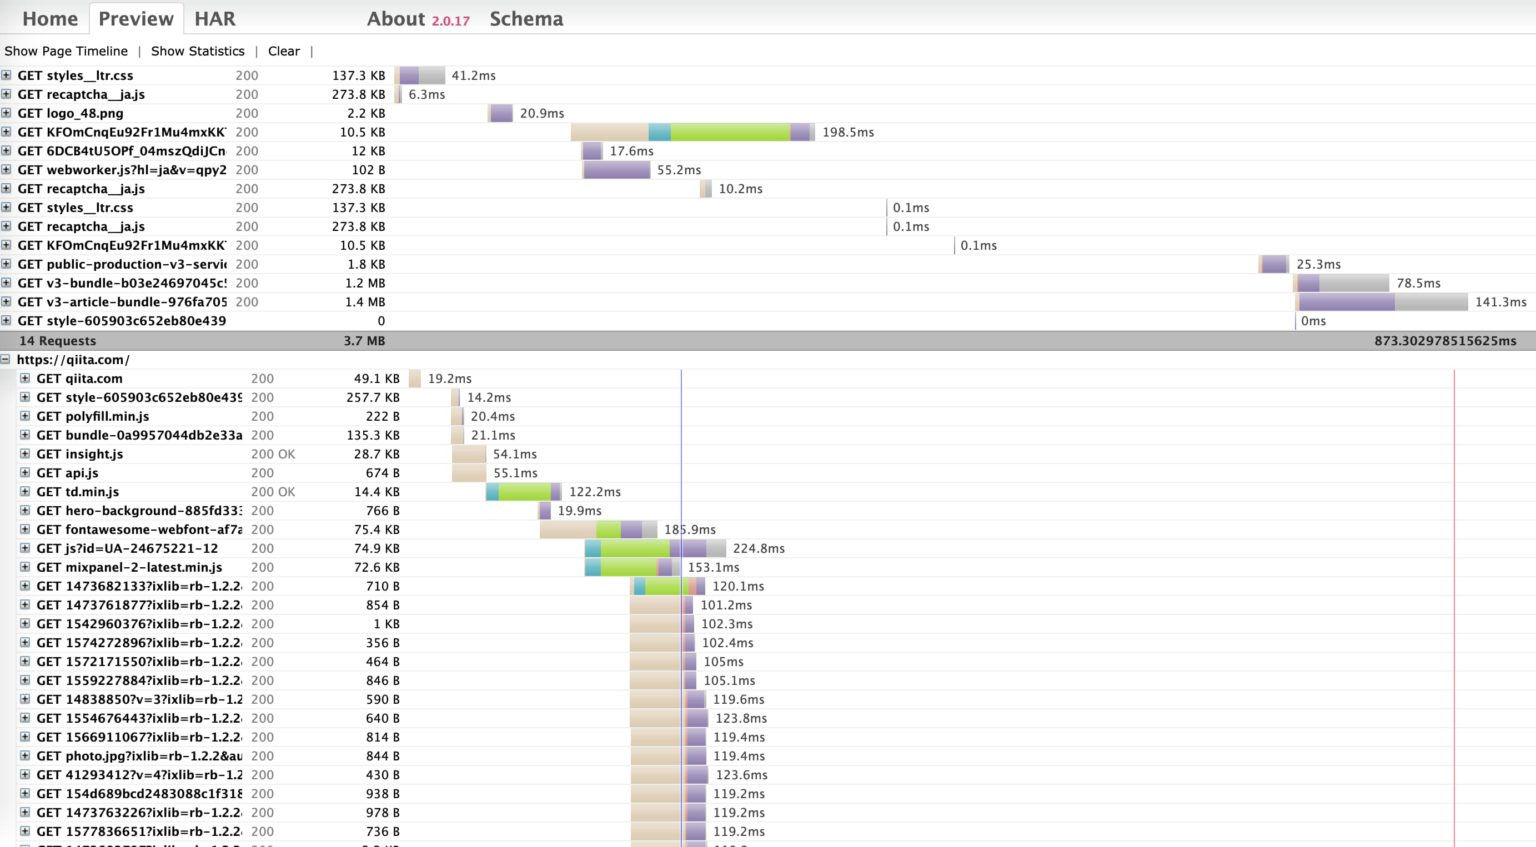The width and height of the screenshot is (1536, 847).
Task: Expand the GET webworker.js request row
Action: pyautogui.click(x=7, y=170)
